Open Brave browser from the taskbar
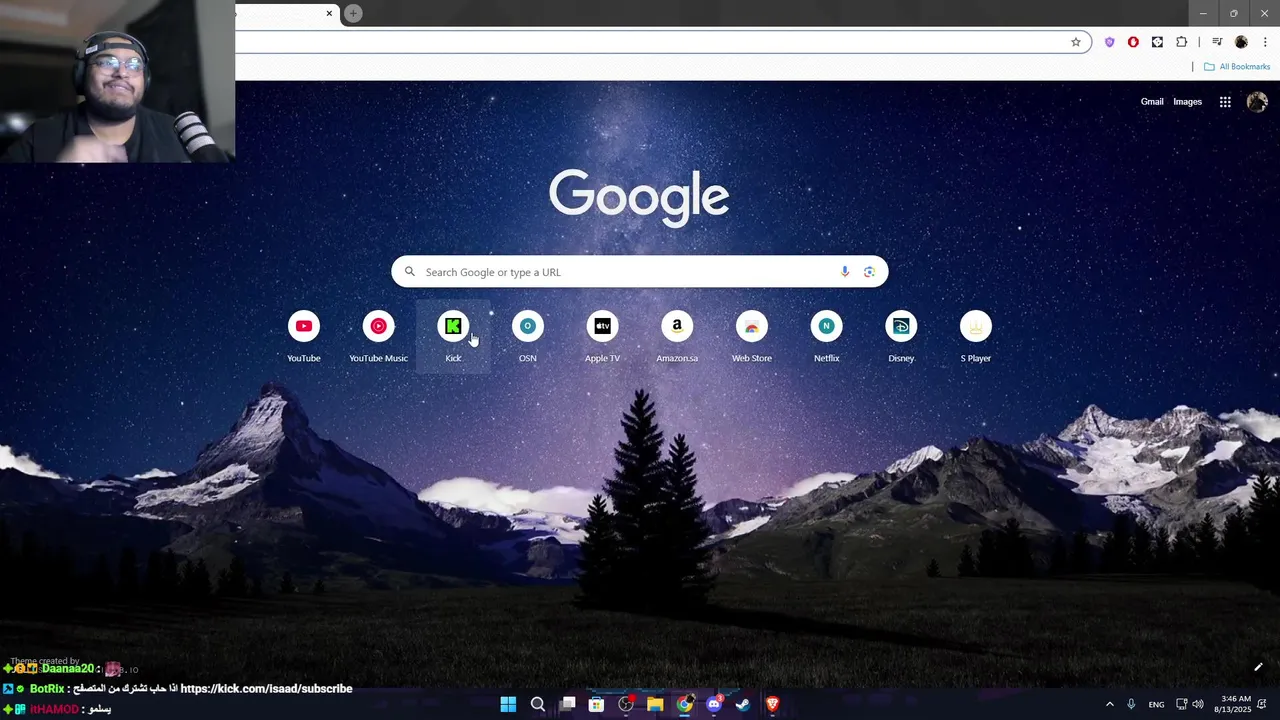 click(772, 704)
